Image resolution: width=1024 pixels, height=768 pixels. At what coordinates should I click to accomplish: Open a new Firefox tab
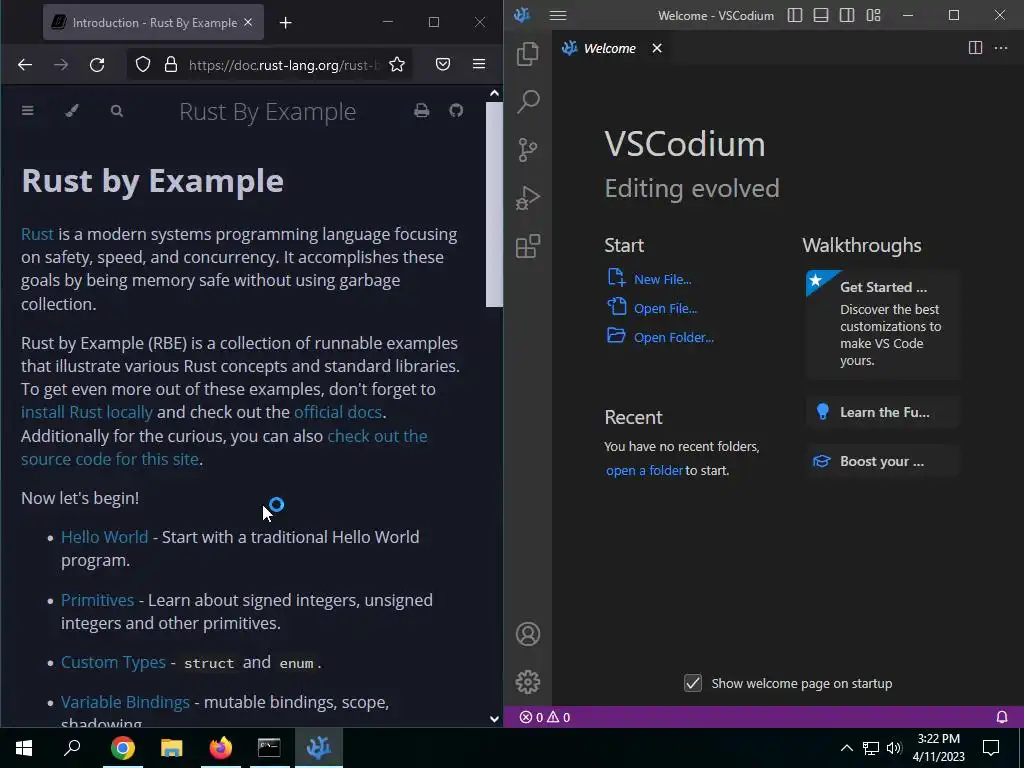pyautogui.click(x=285, y=23)
